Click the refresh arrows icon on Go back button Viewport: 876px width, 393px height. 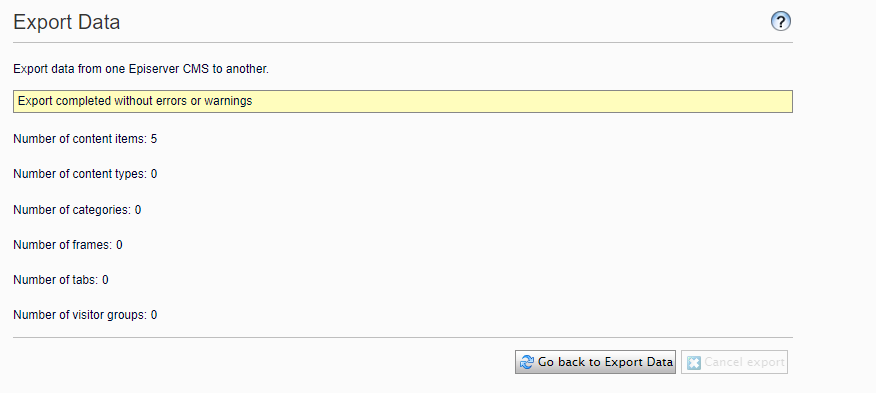pos(527,362)
